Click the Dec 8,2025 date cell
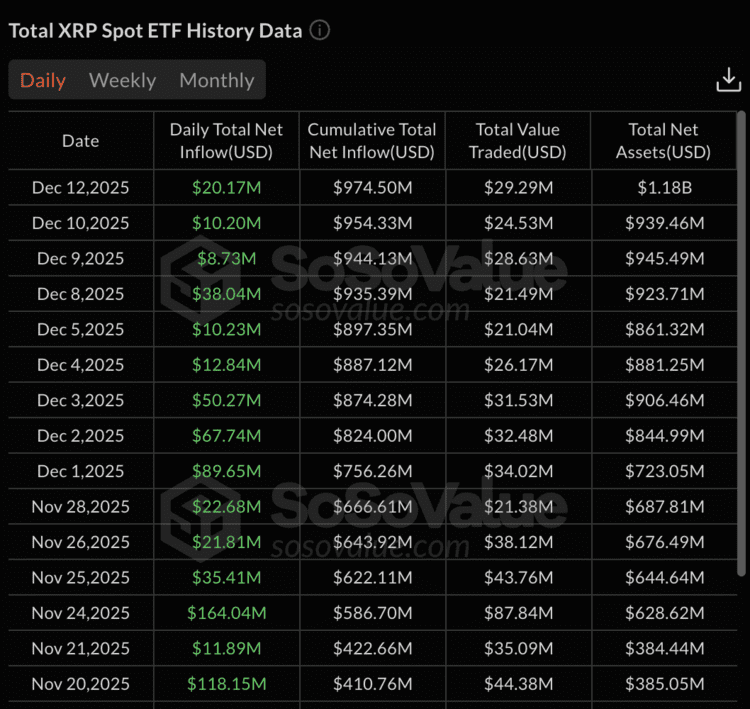 tap(80, 294)
